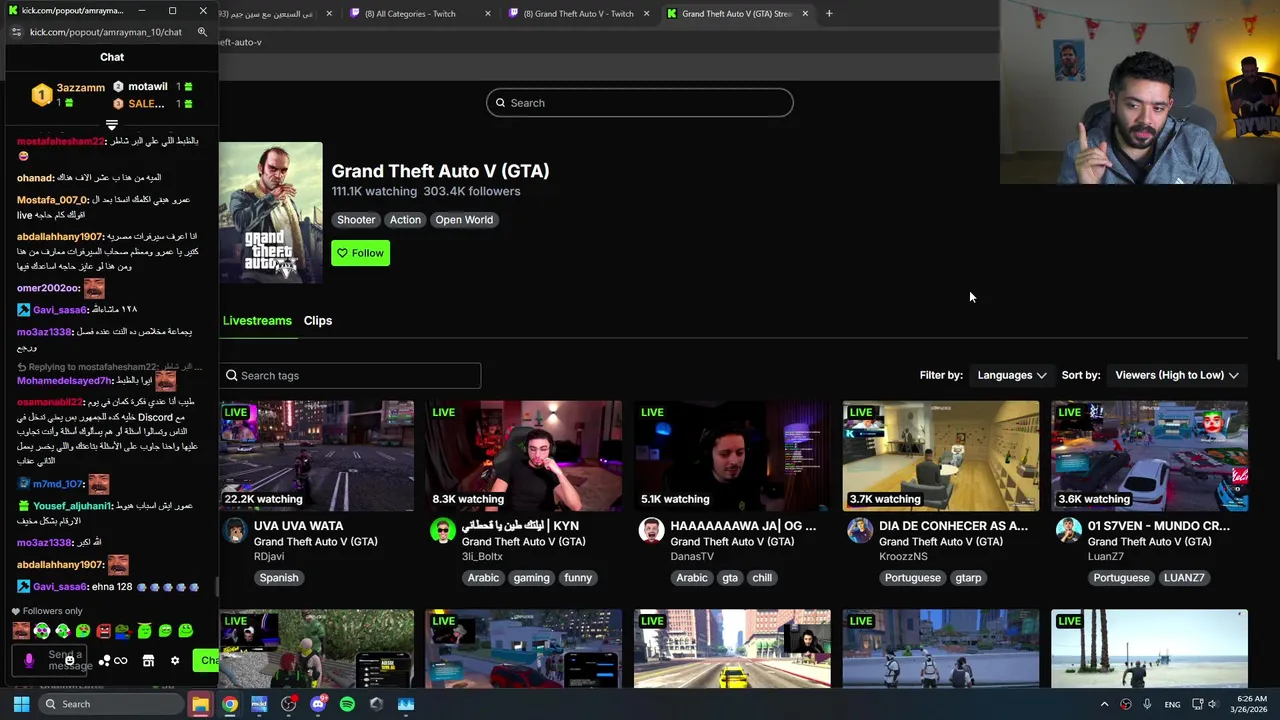Open the 3li_Boltx stream thumbnail
Screen dimensions: 1280x720
pyautogui.click(x=524, y=456)
